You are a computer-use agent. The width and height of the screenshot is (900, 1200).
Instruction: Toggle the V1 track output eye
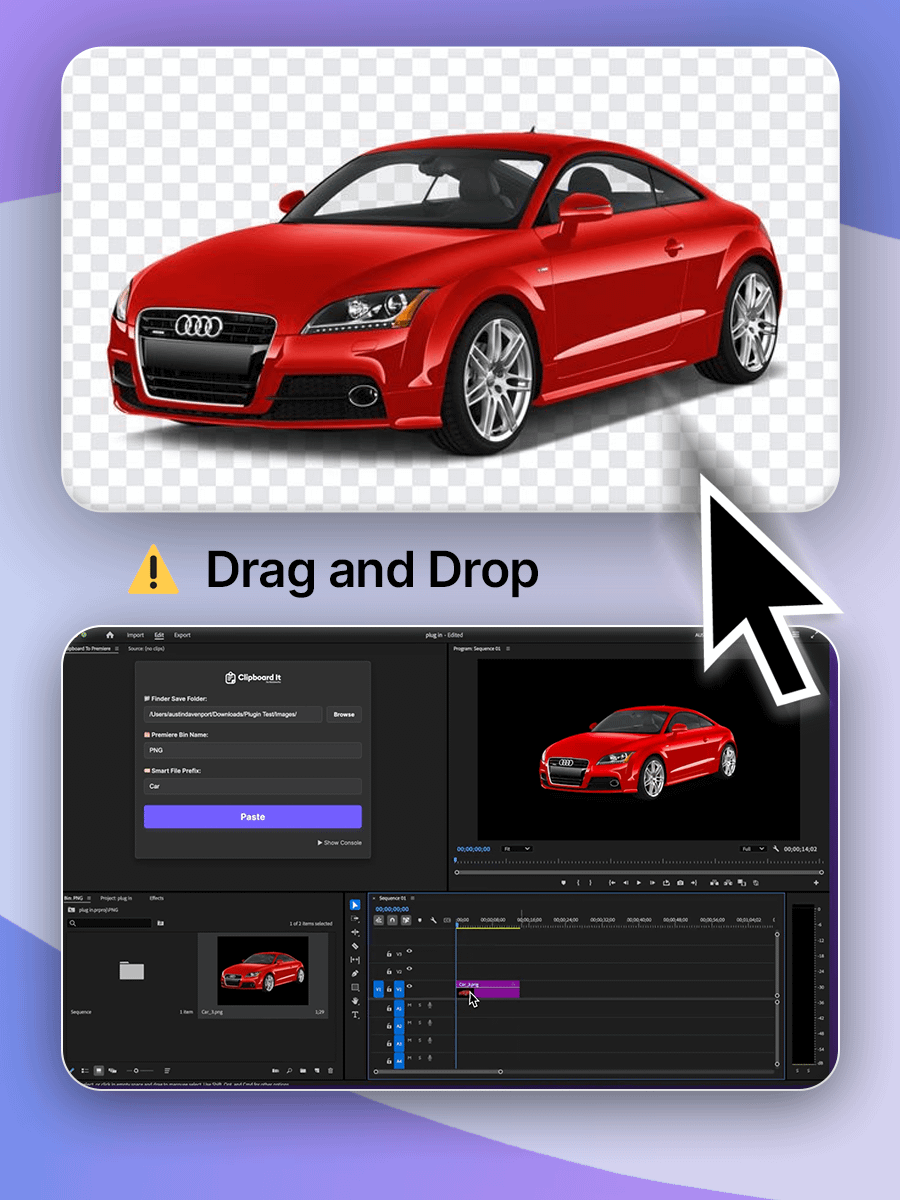click(x=409, y=988)
